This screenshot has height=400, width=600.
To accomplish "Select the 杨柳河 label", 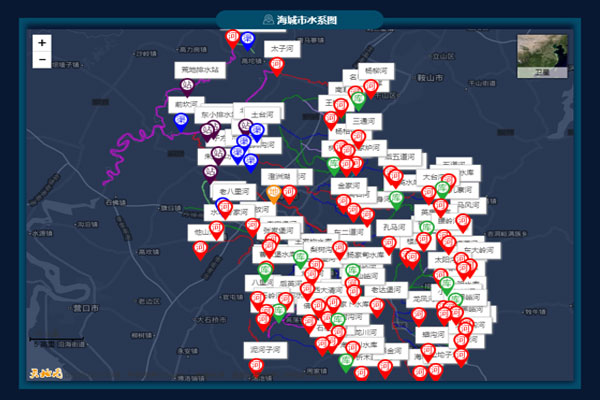I will pyautogui.click(x=376, y=71).
